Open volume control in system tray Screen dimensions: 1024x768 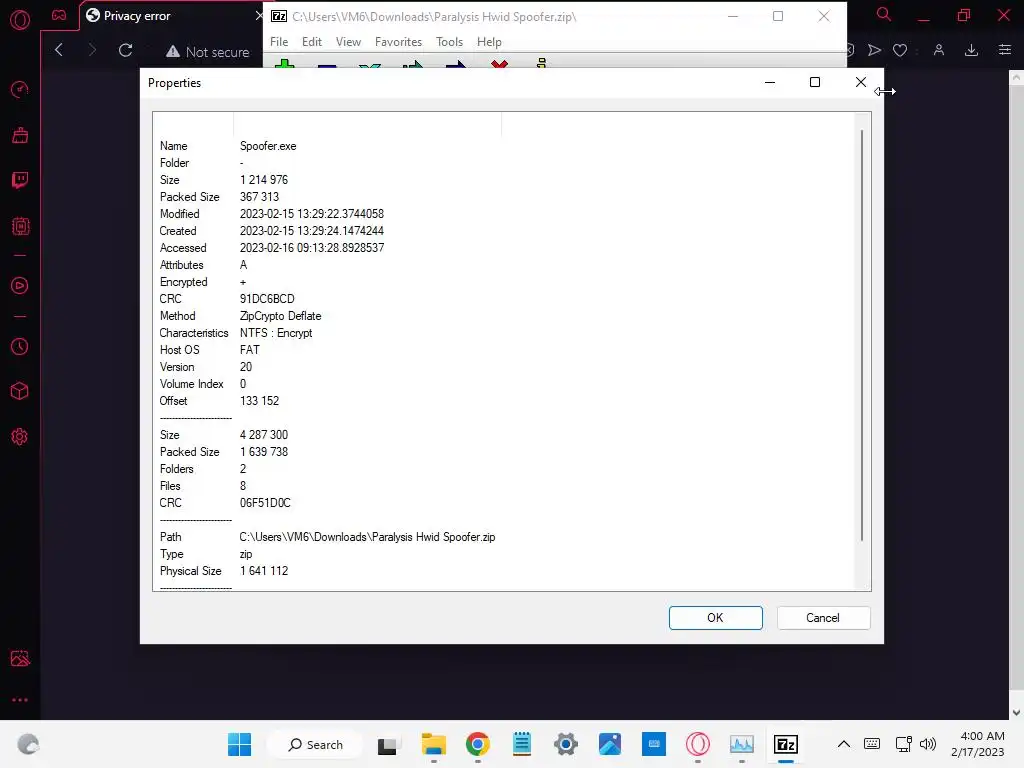927,744
